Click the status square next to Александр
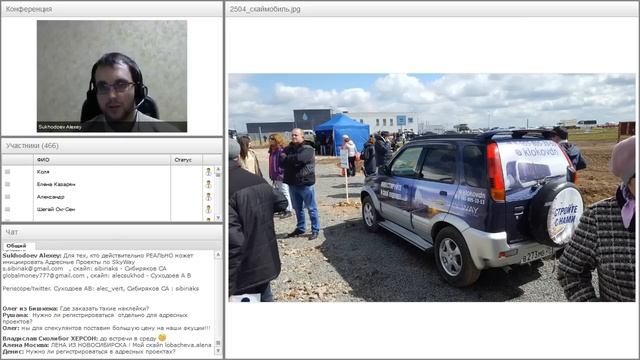This screenshot has width=640, height=360. (x=7, y=197)
